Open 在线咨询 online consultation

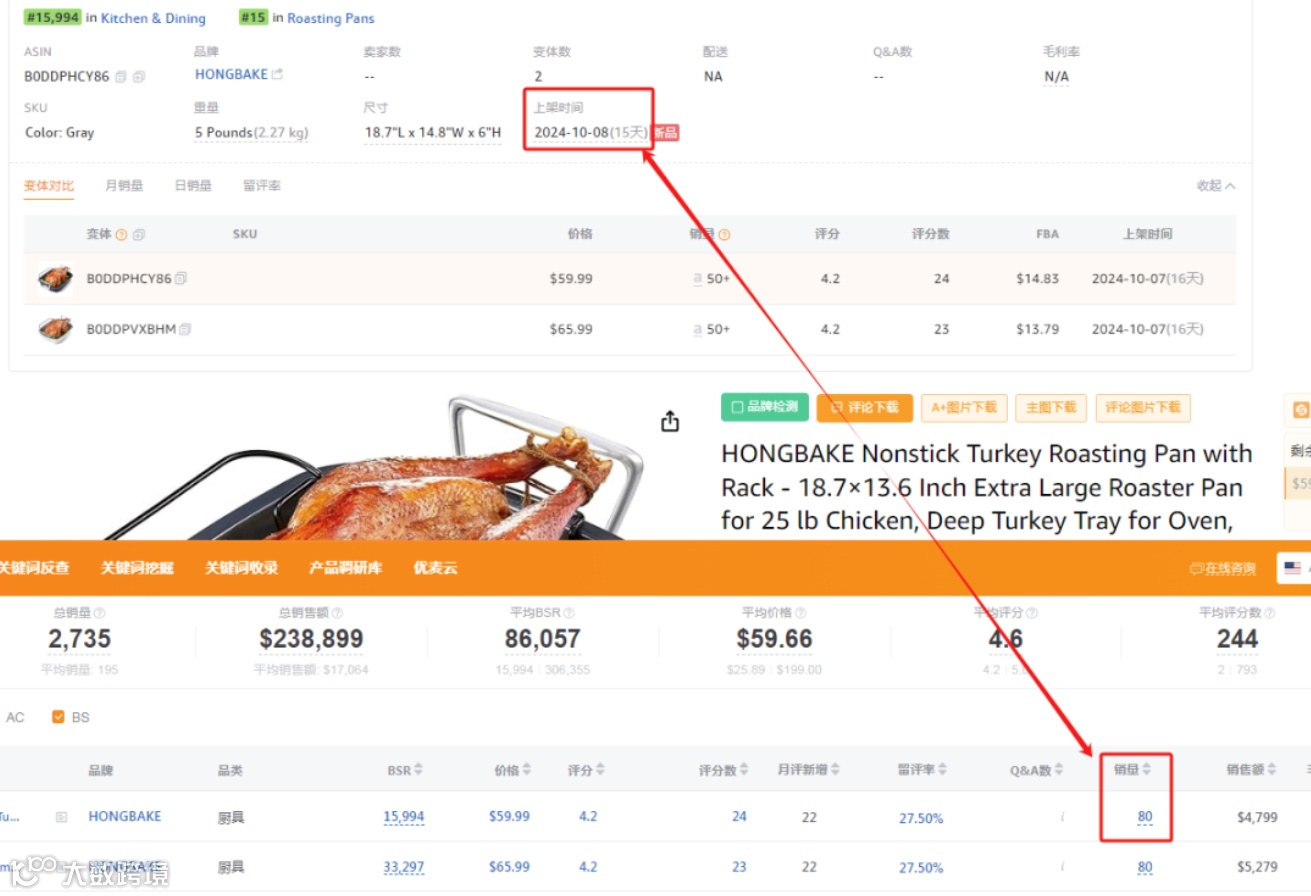click(1222, 569)
